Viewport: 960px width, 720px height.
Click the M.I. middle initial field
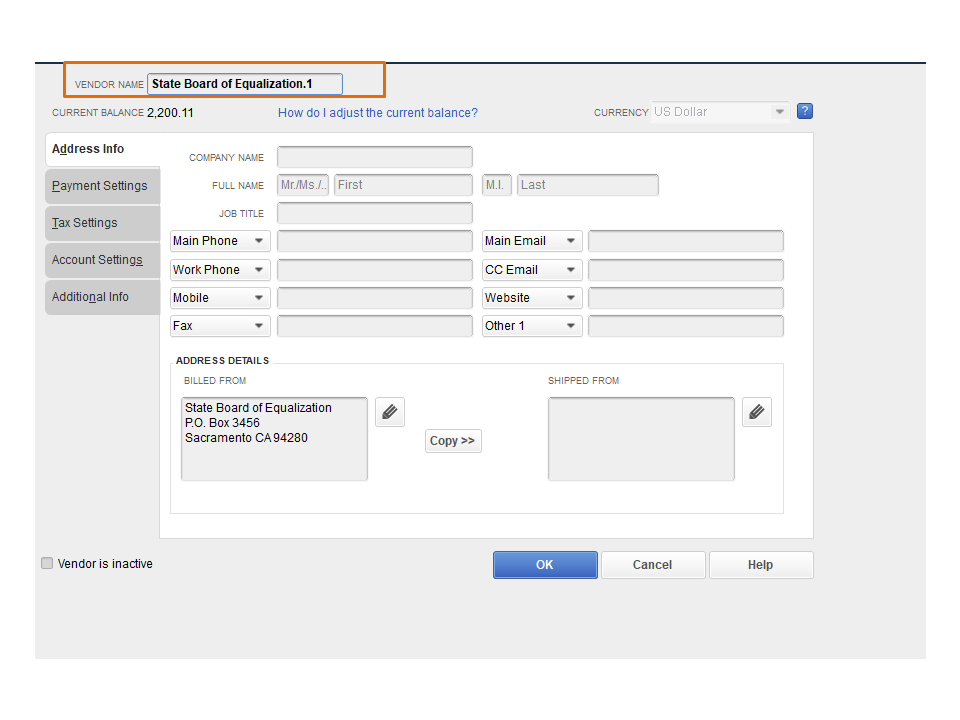(x=497, y=185)
